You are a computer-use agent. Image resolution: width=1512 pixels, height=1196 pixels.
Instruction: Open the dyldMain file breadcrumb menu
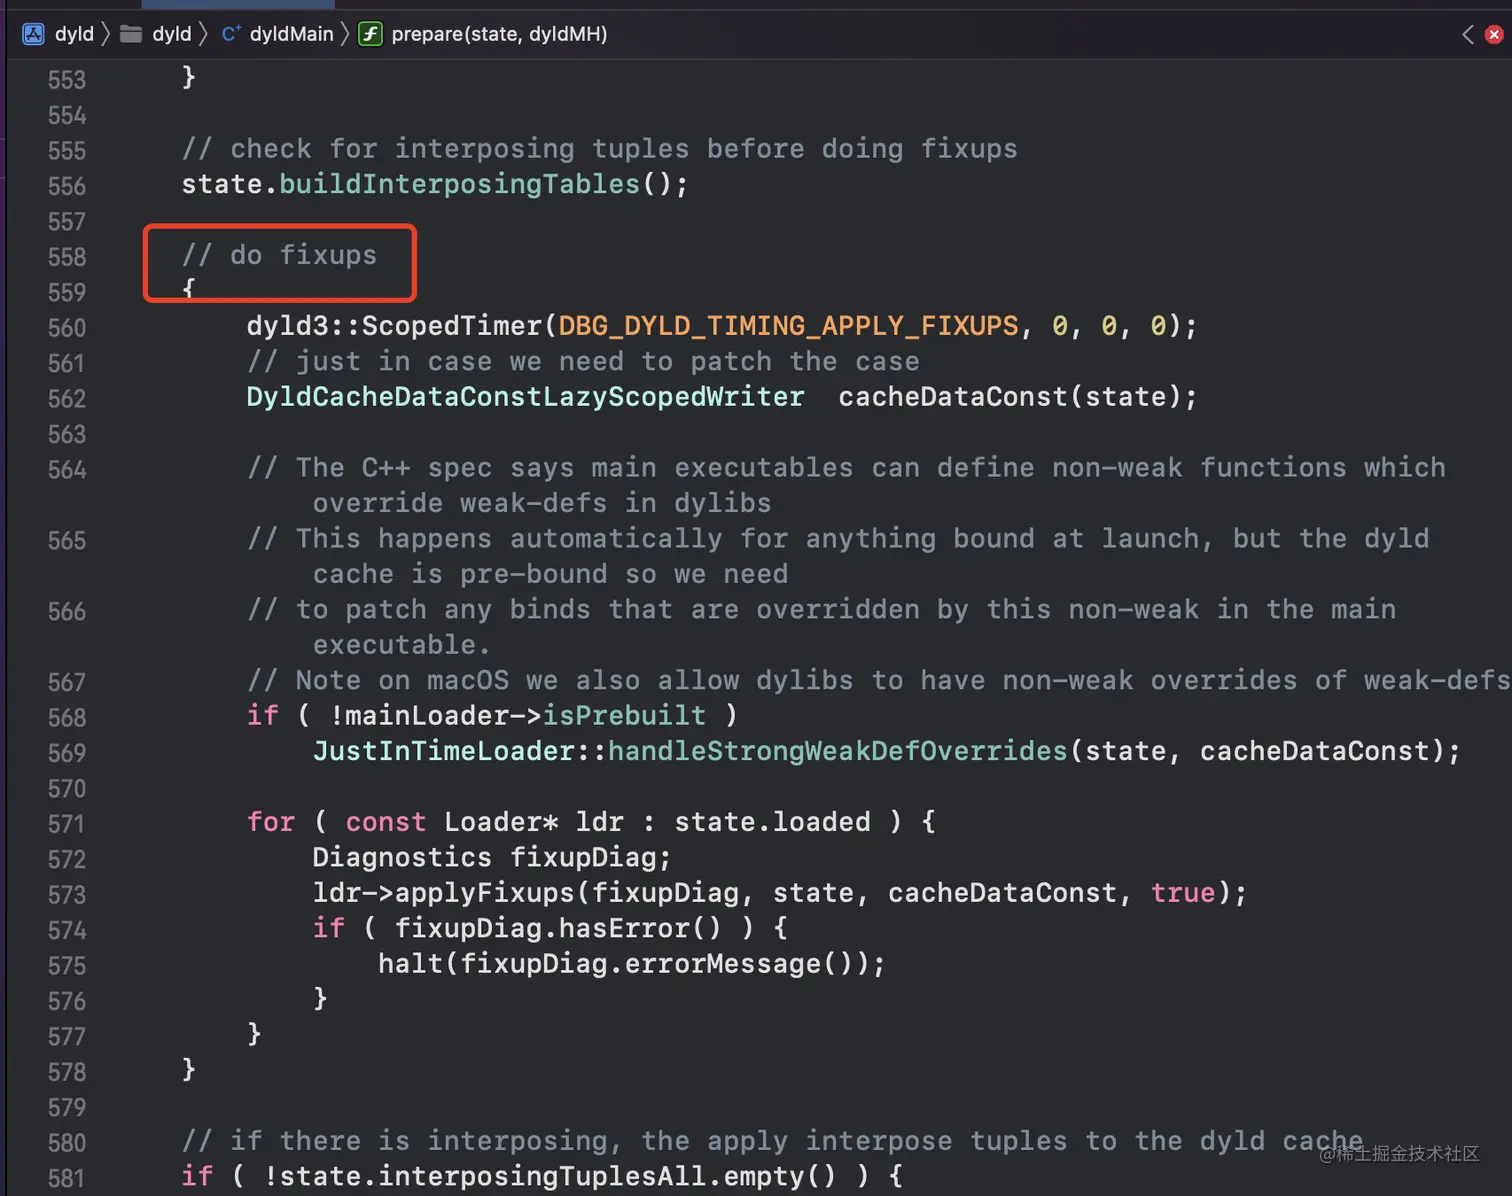click(x=291, y=34)
